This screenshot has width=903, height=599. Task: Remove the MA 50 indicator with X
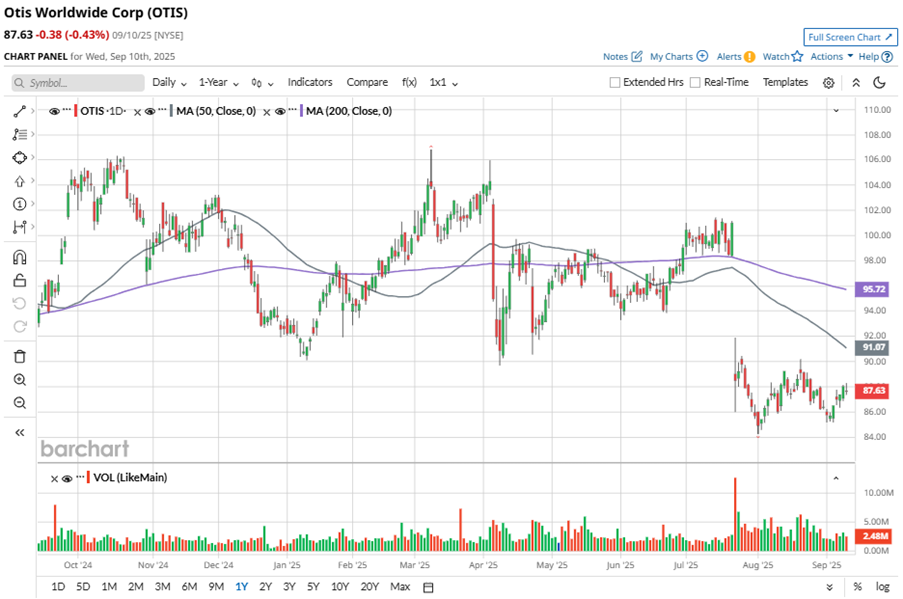pos(137,112)
